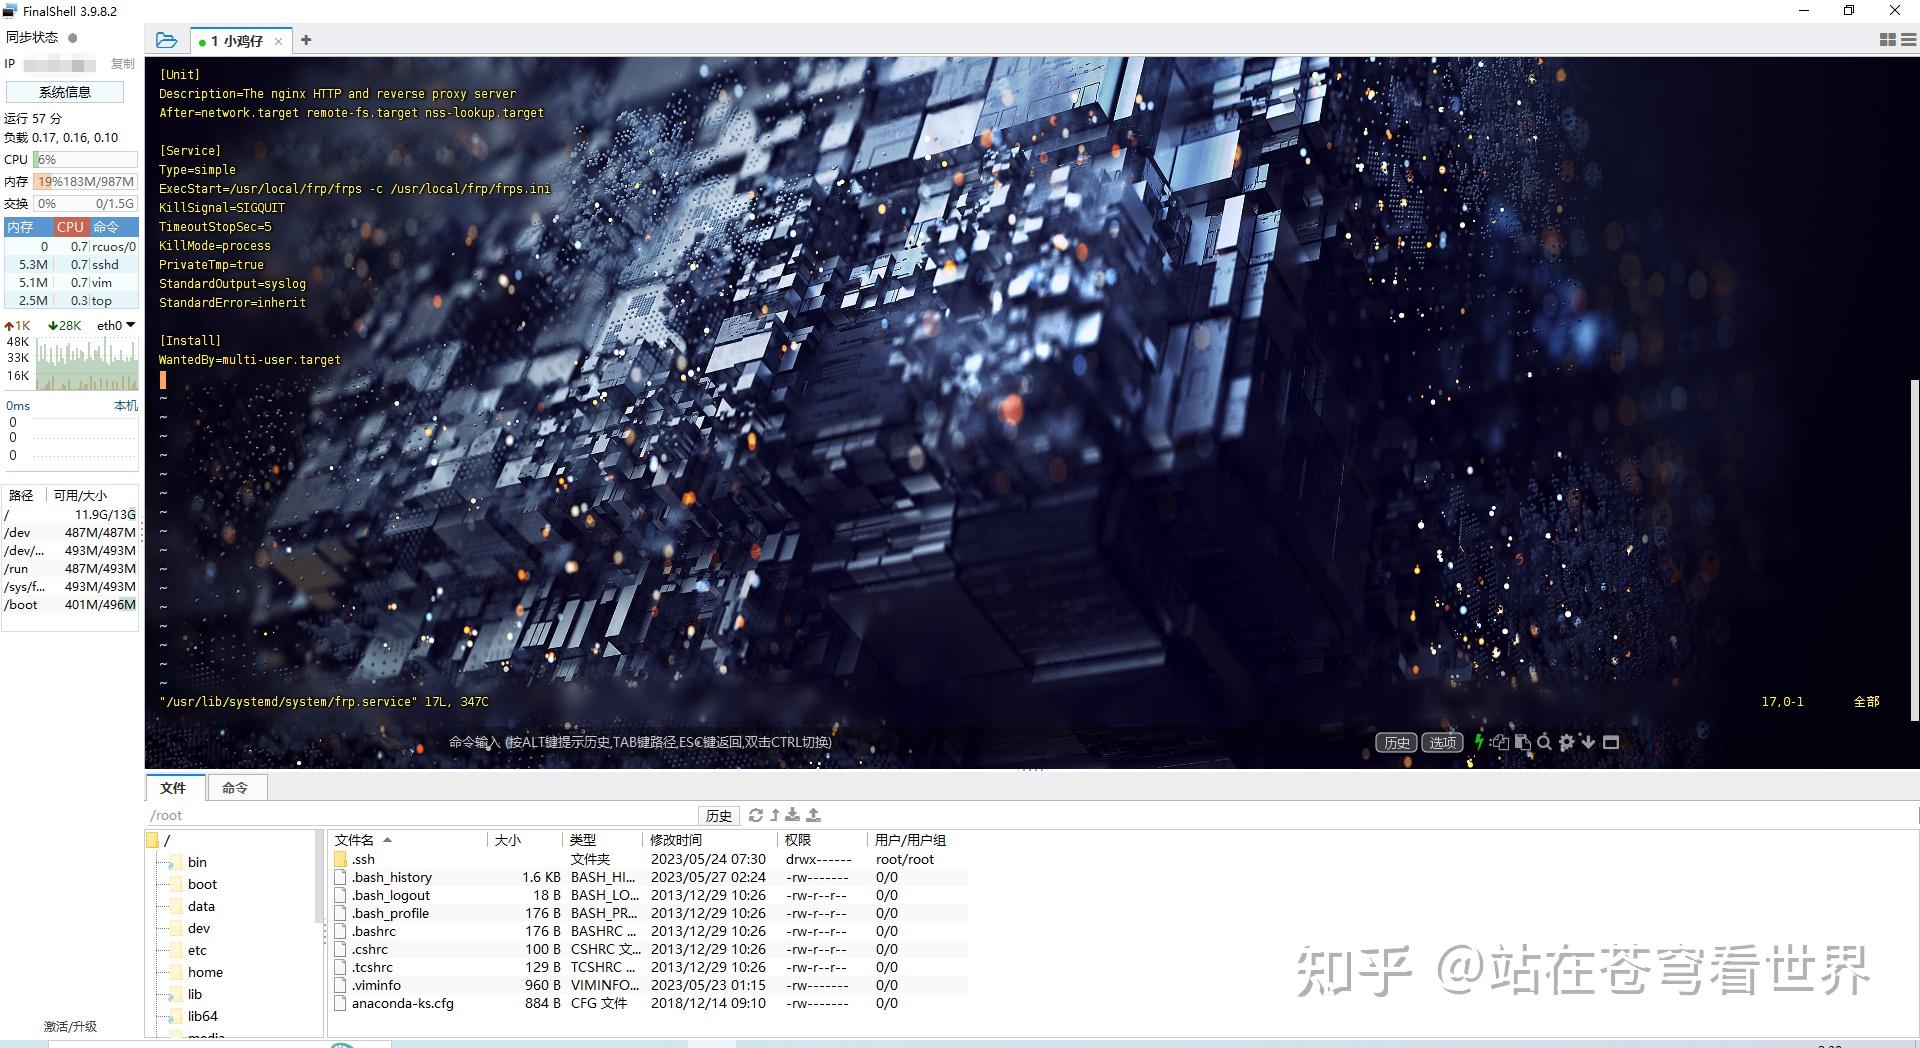Select the .bashrc file

tap(649, 931)
